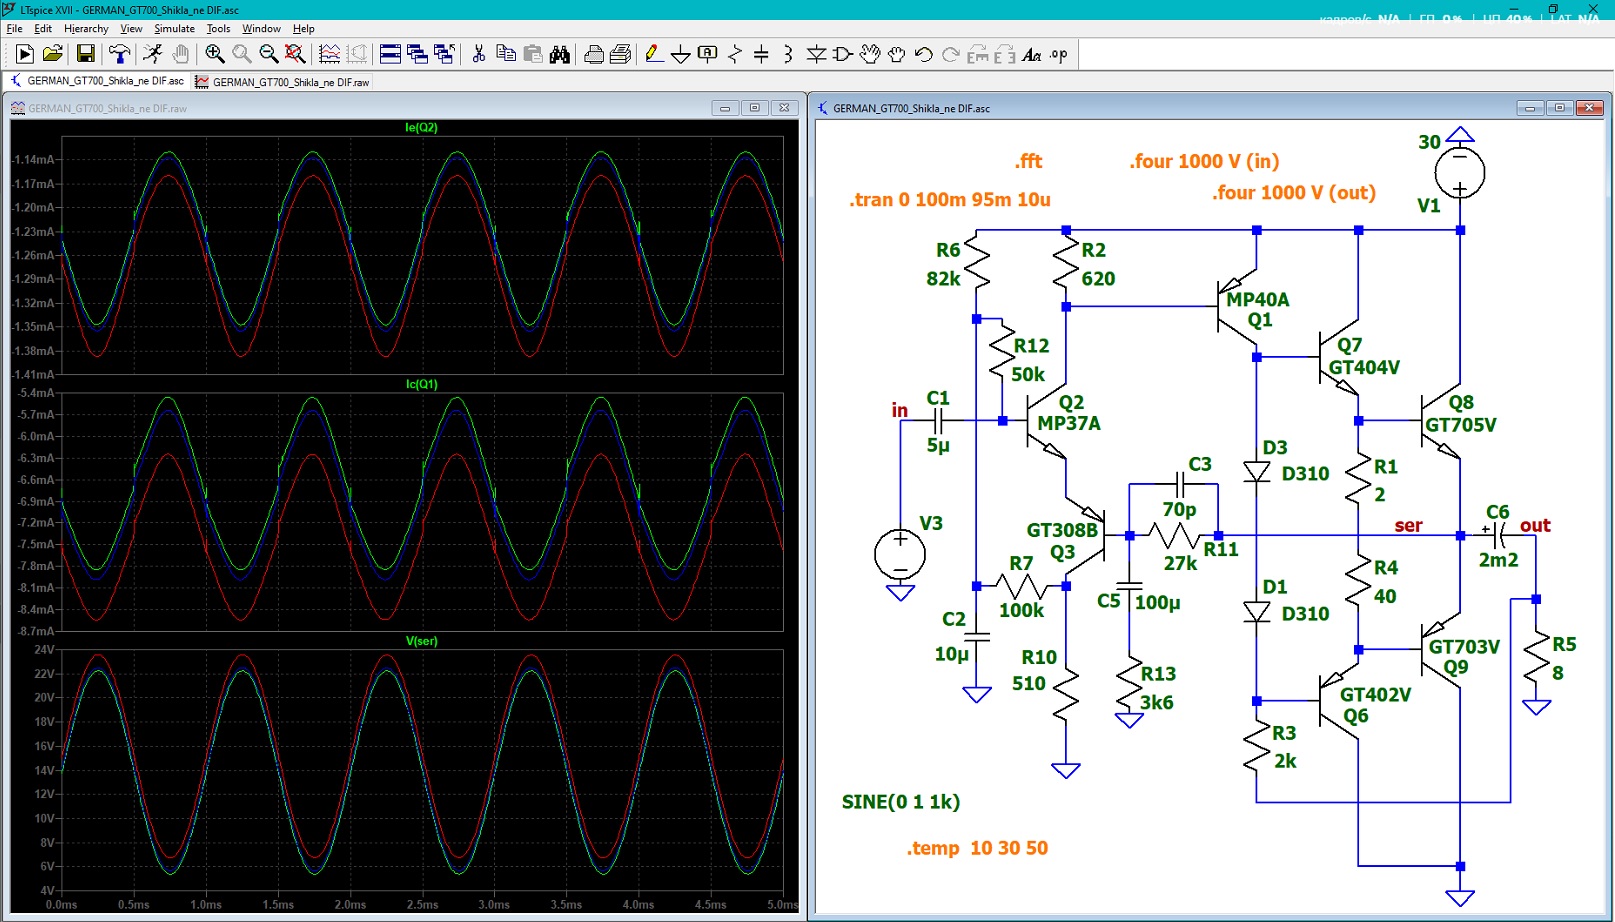
Task: Switch to the GERMAN_GT700 .asc tab
Action: coord(97,81)
